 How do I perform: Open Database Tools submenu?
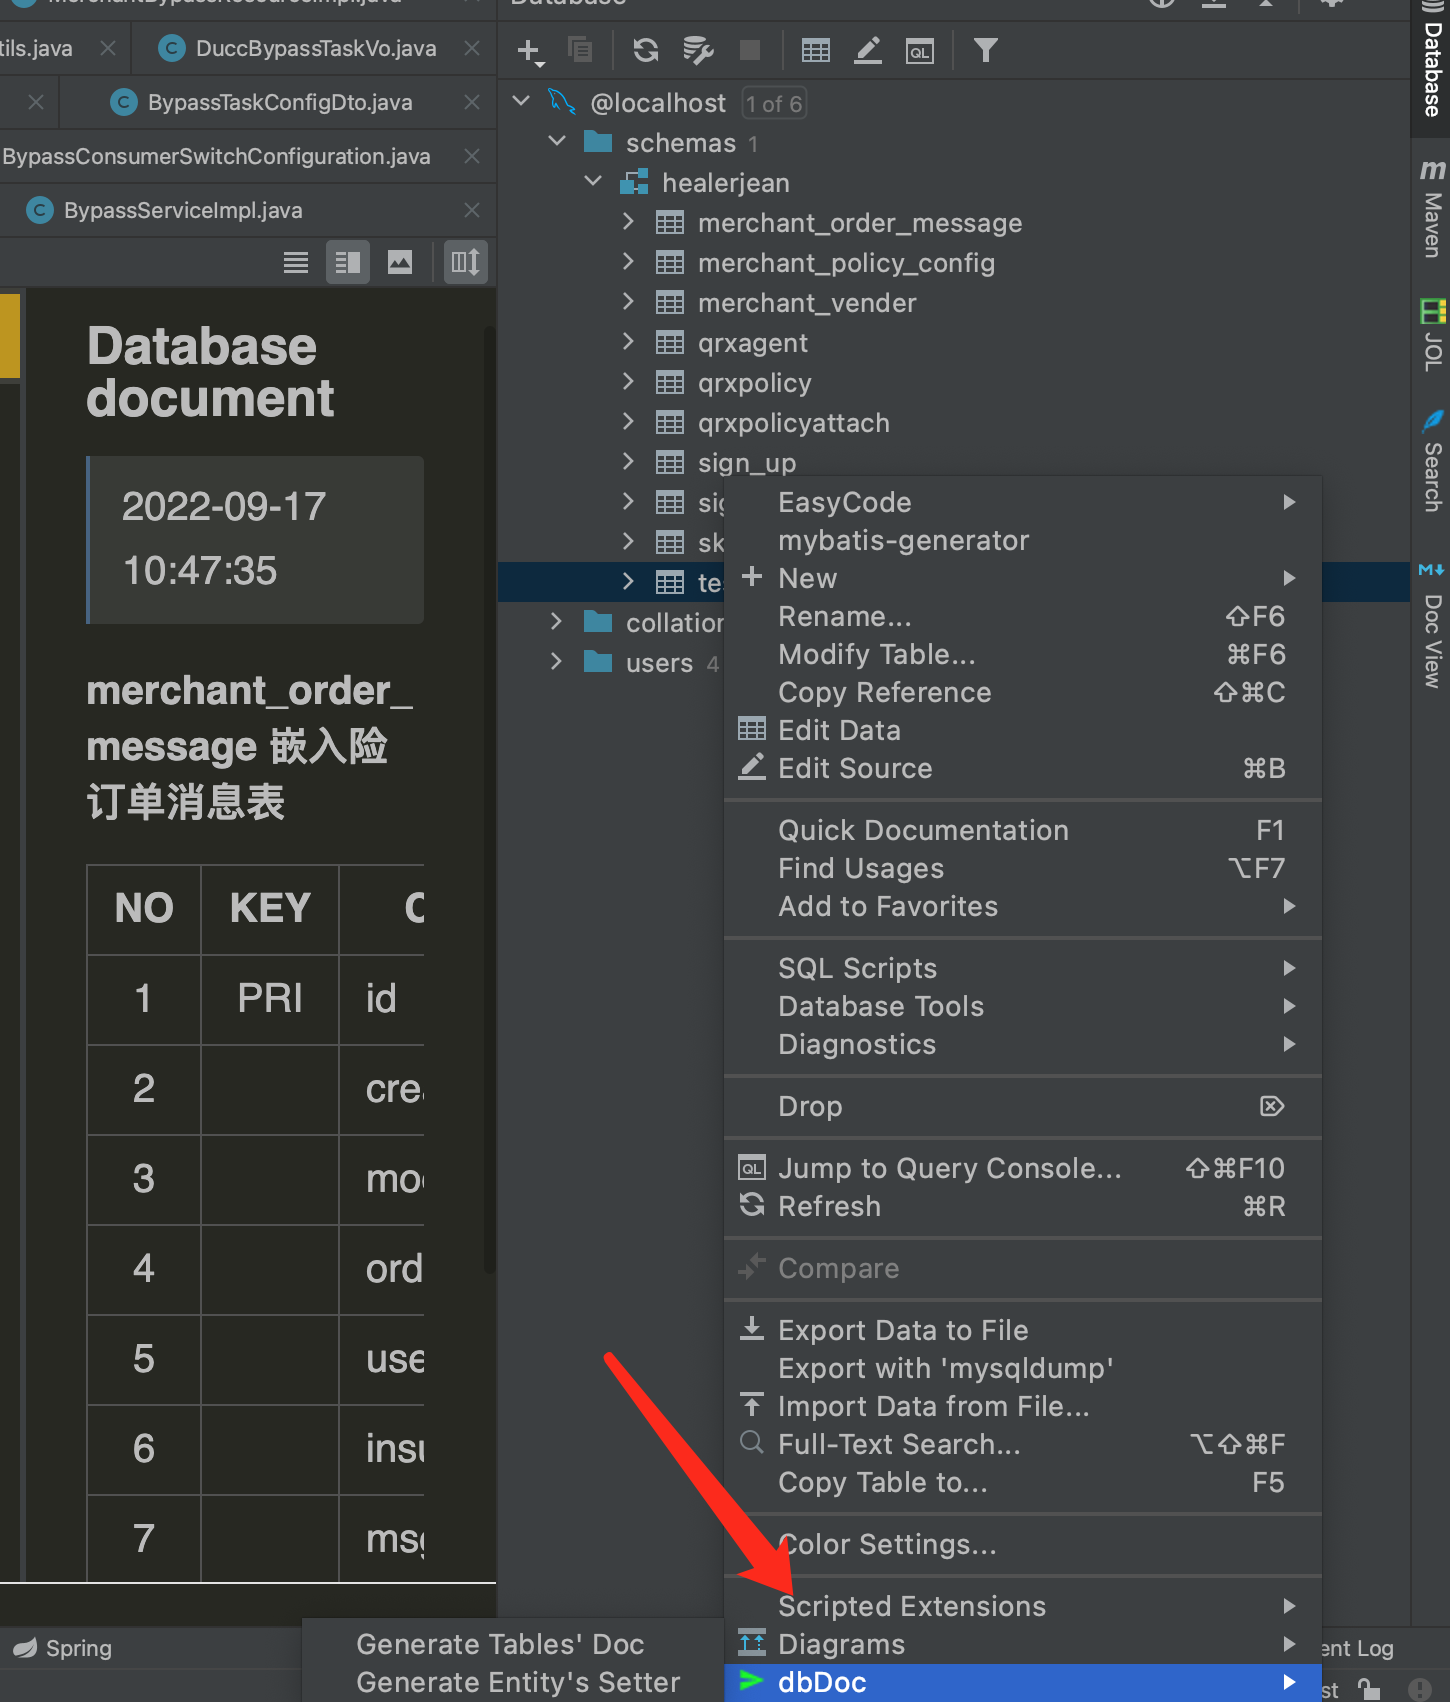coord(1023,1006)
